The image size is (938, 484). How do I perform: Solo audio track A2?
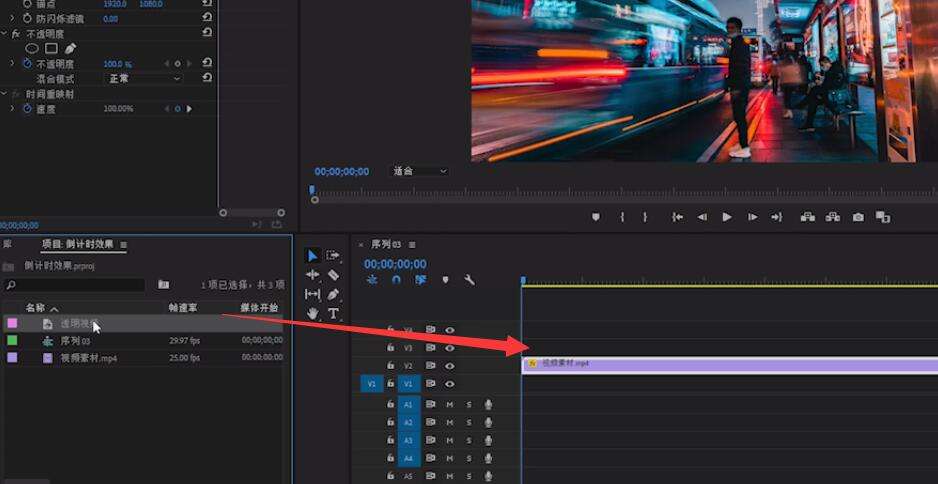tap(469, 423)
